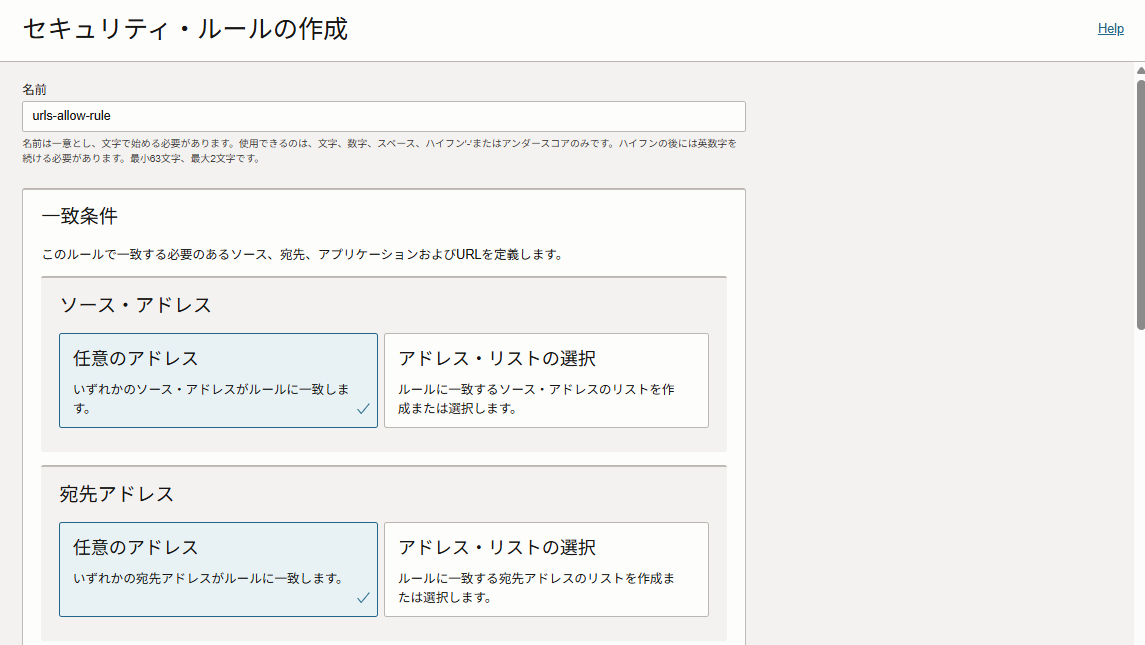Select アドレス・リストの選択 under ソース・アドレス
1145x645 pixels.
click(546, 380)
